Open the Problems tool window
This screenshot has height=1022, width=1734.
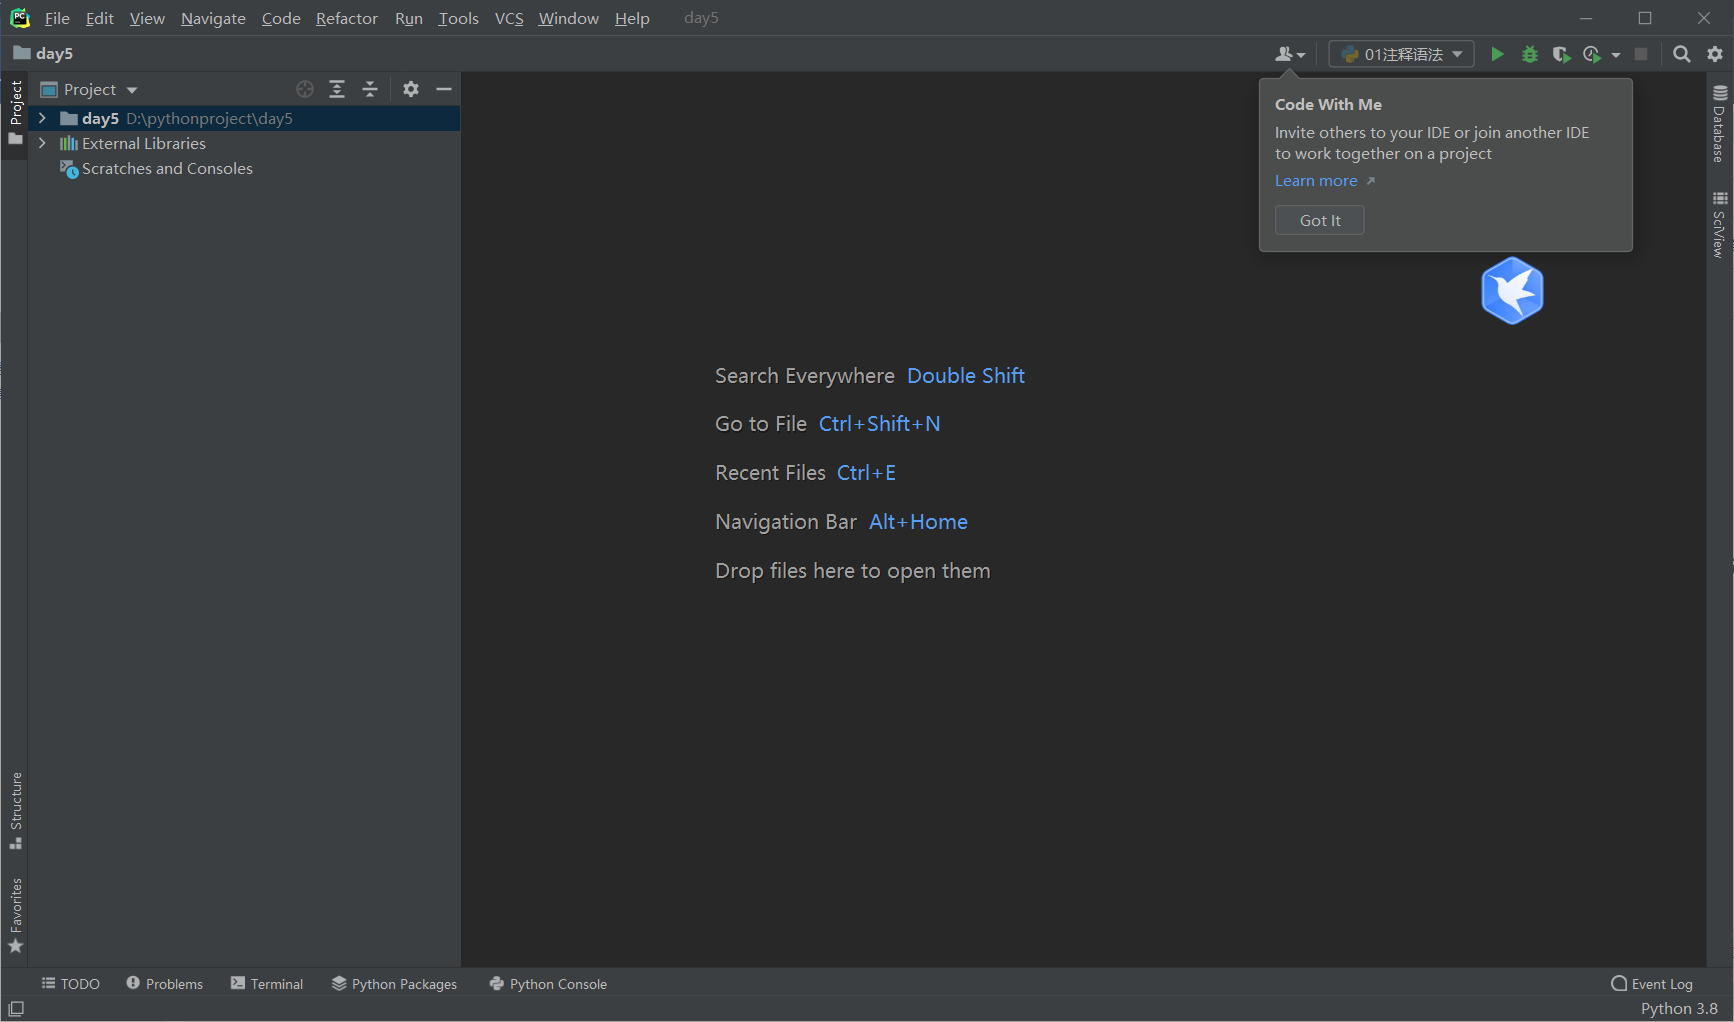[x=165, y=984]
